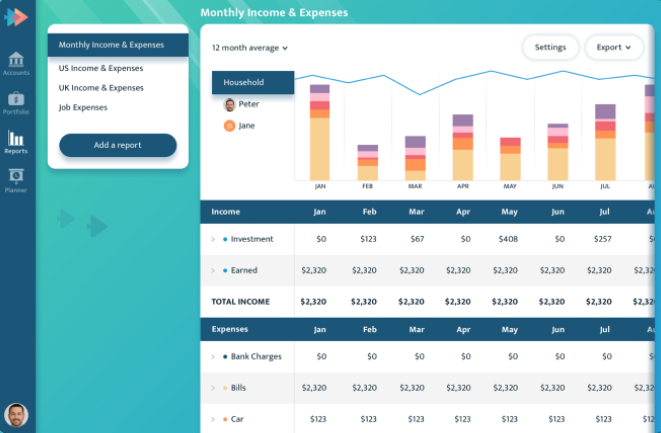Click the Monthly Income & Expenses page title
The image size is (661, 433).
click(x=274, y=13)
